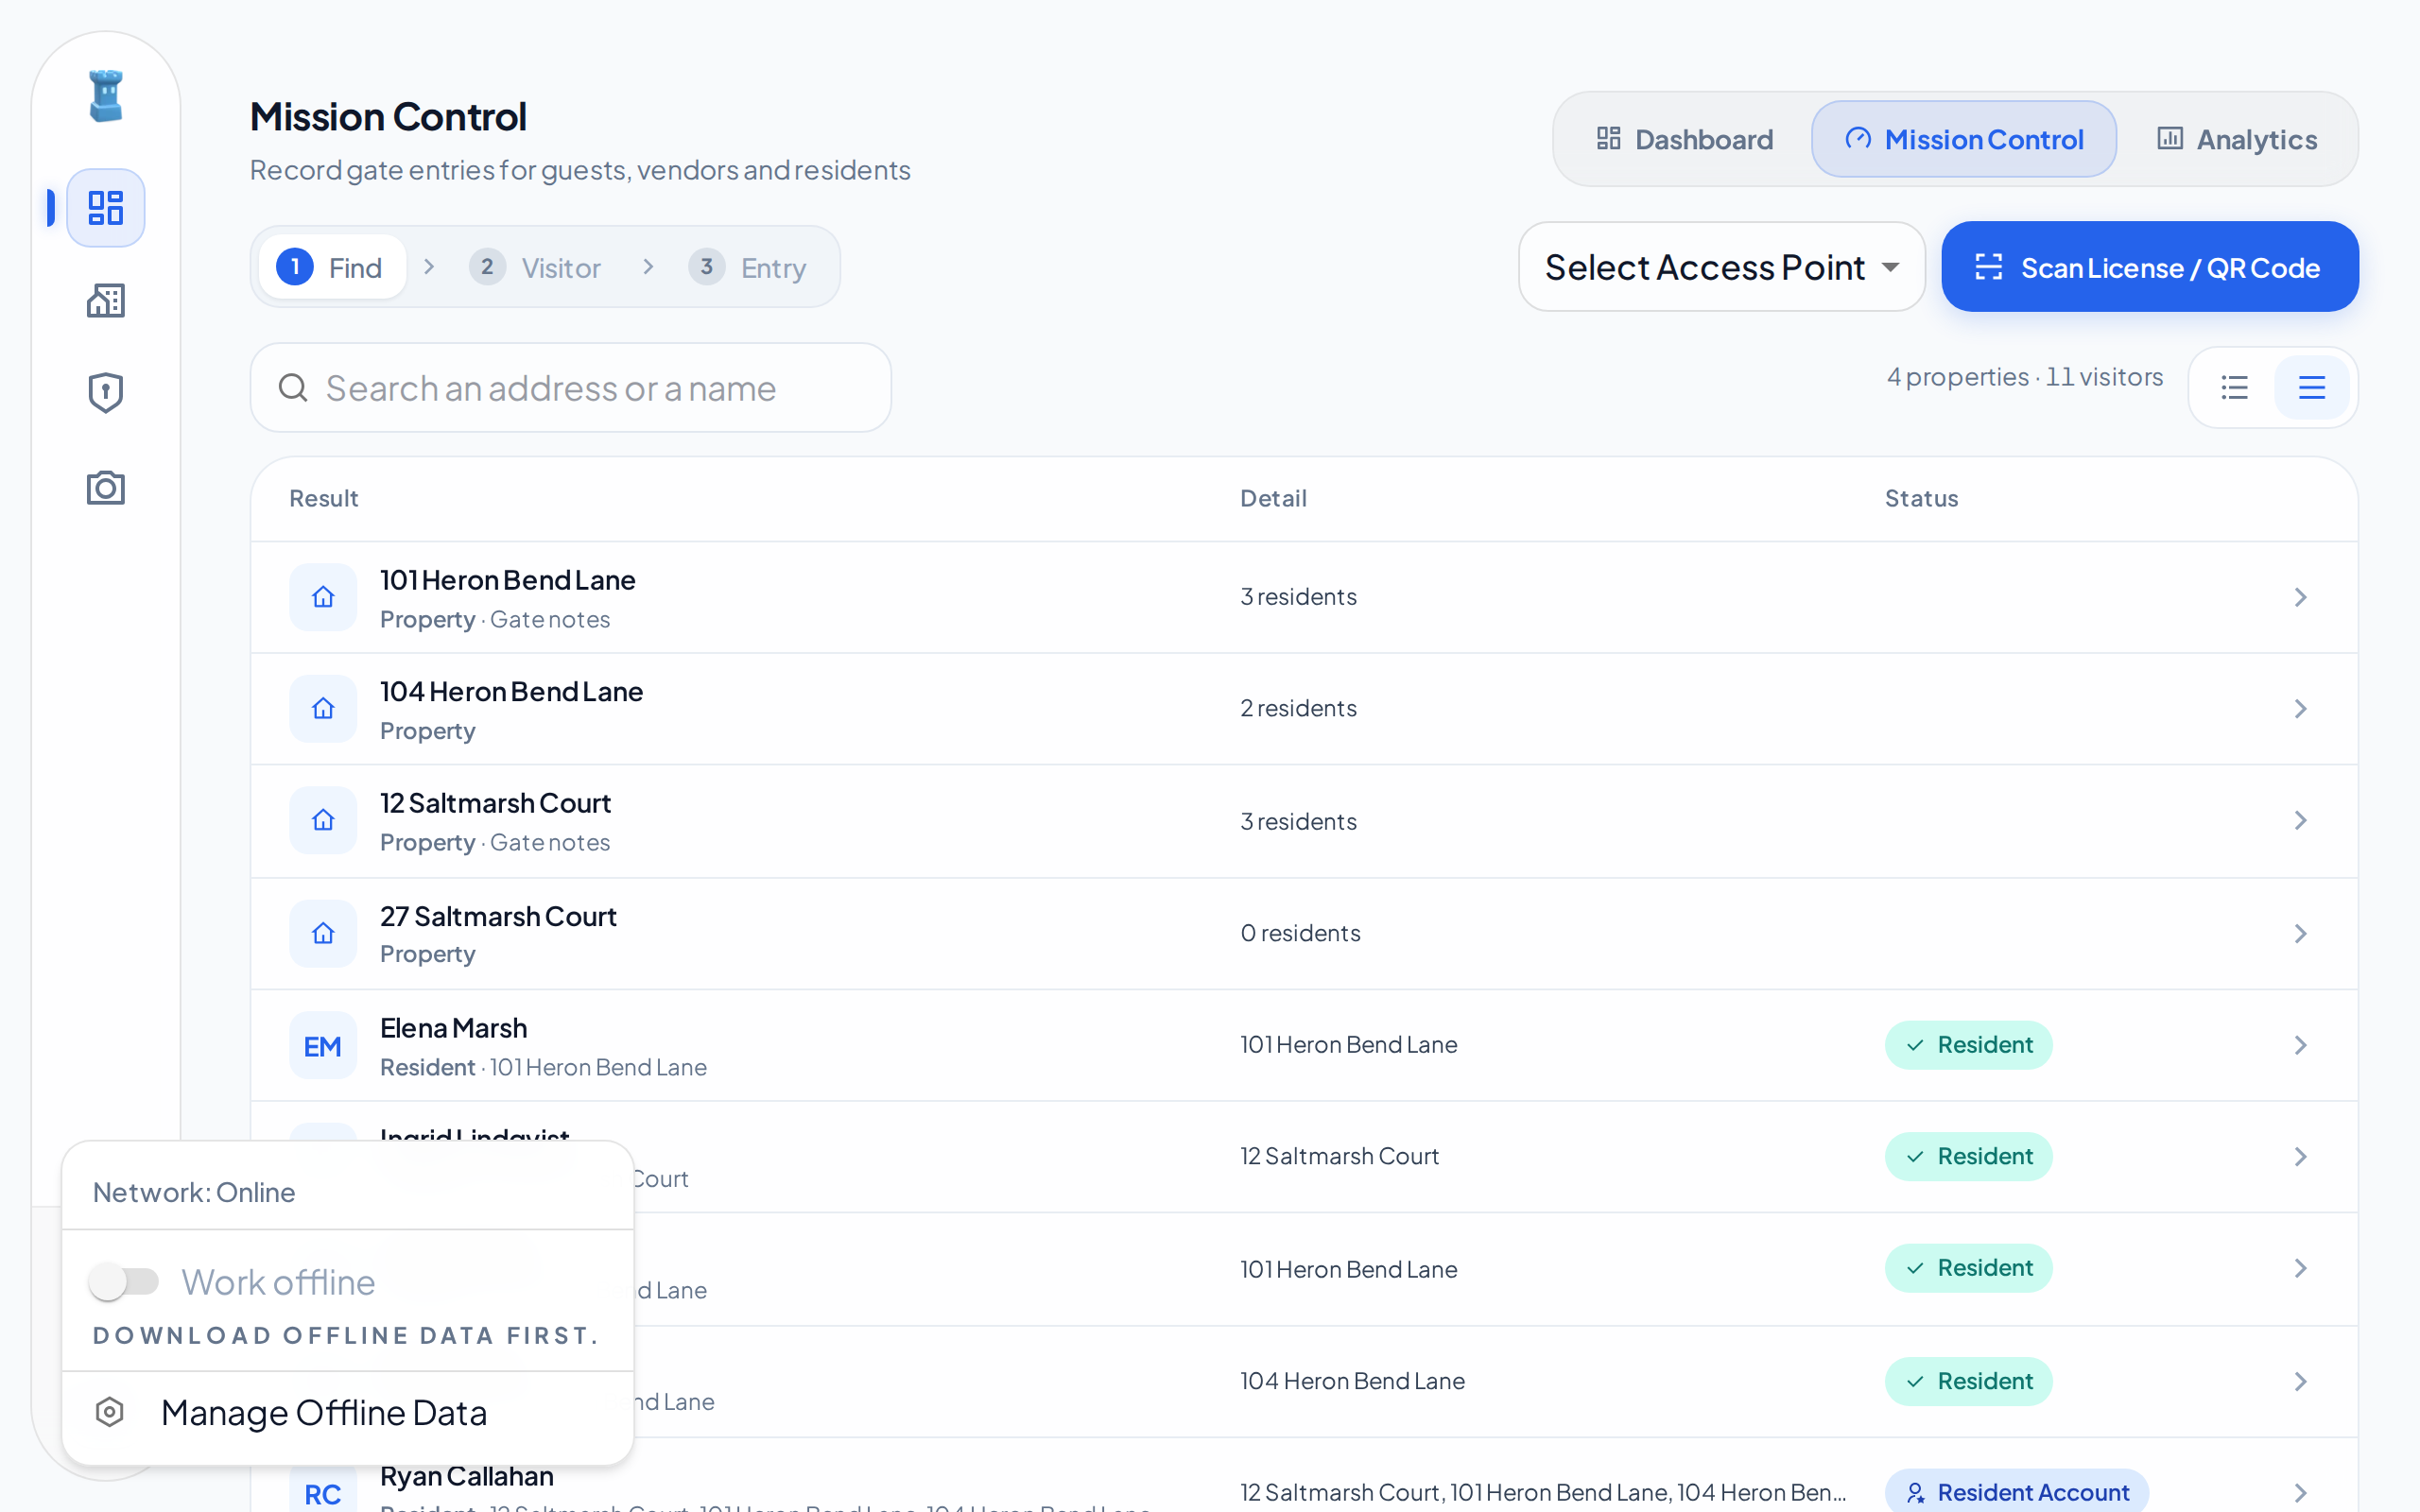2420x1512 pixels.
Task: Click house icon for 27 Saltmarsh Court
Action: click(323, 934)
